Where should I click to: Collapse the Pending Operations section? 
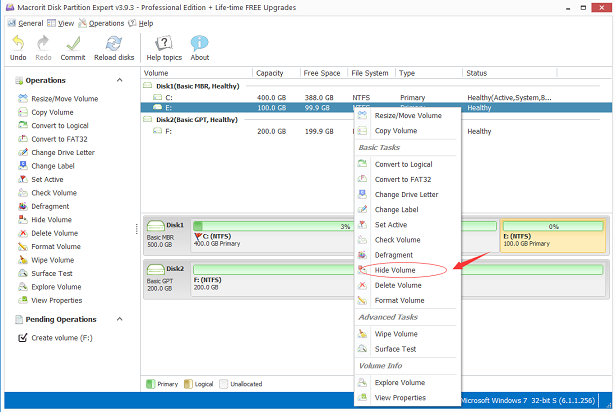pos(120,319)
